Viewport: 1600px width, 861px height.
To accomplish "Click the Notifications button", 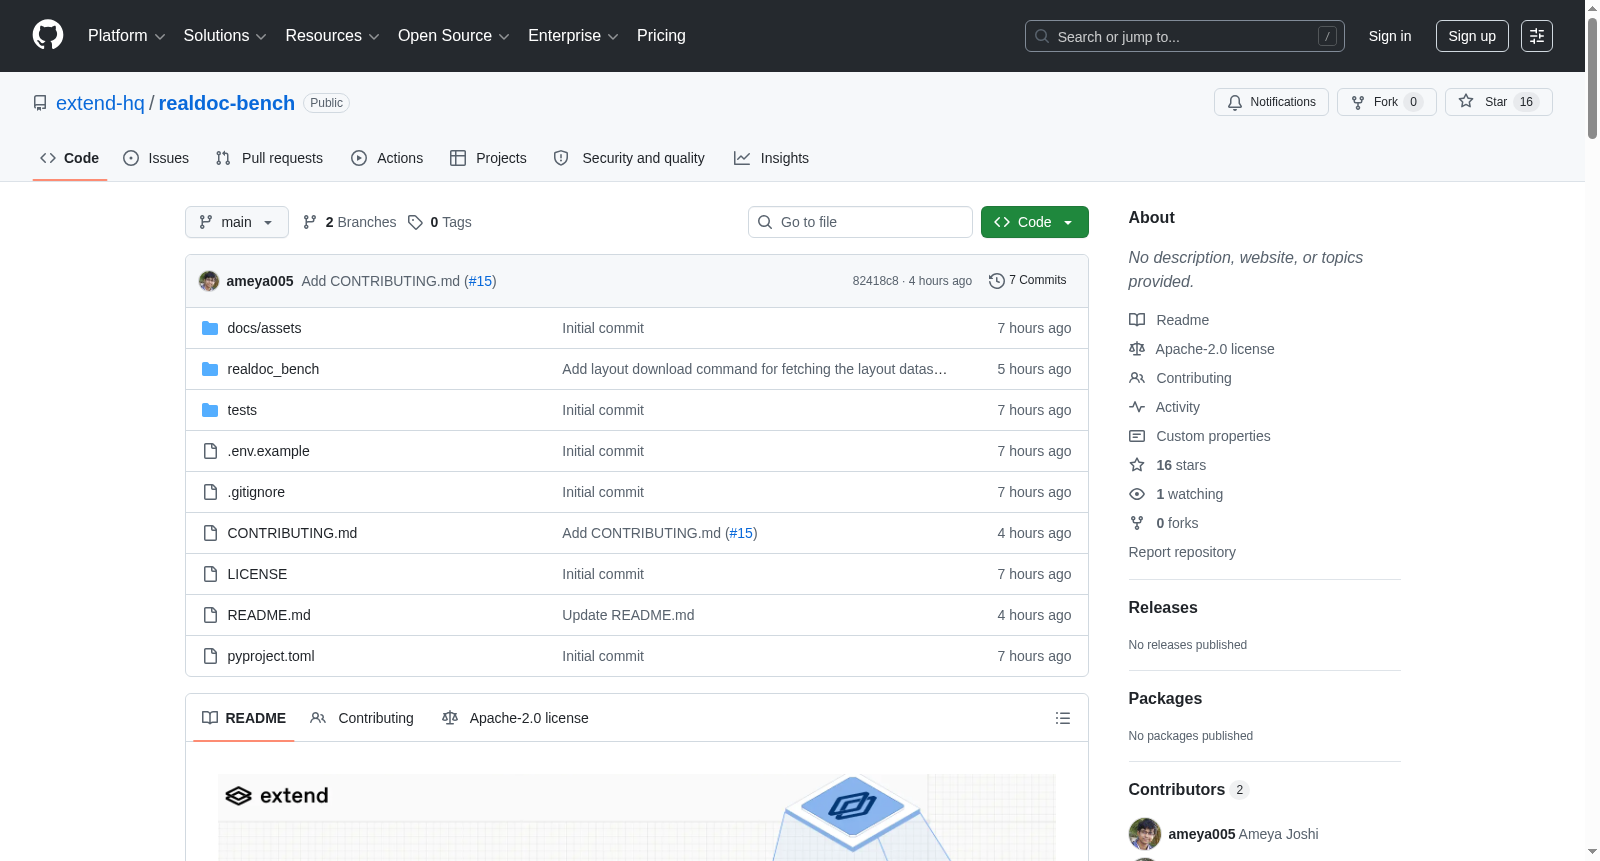I will pos(1272,102).
